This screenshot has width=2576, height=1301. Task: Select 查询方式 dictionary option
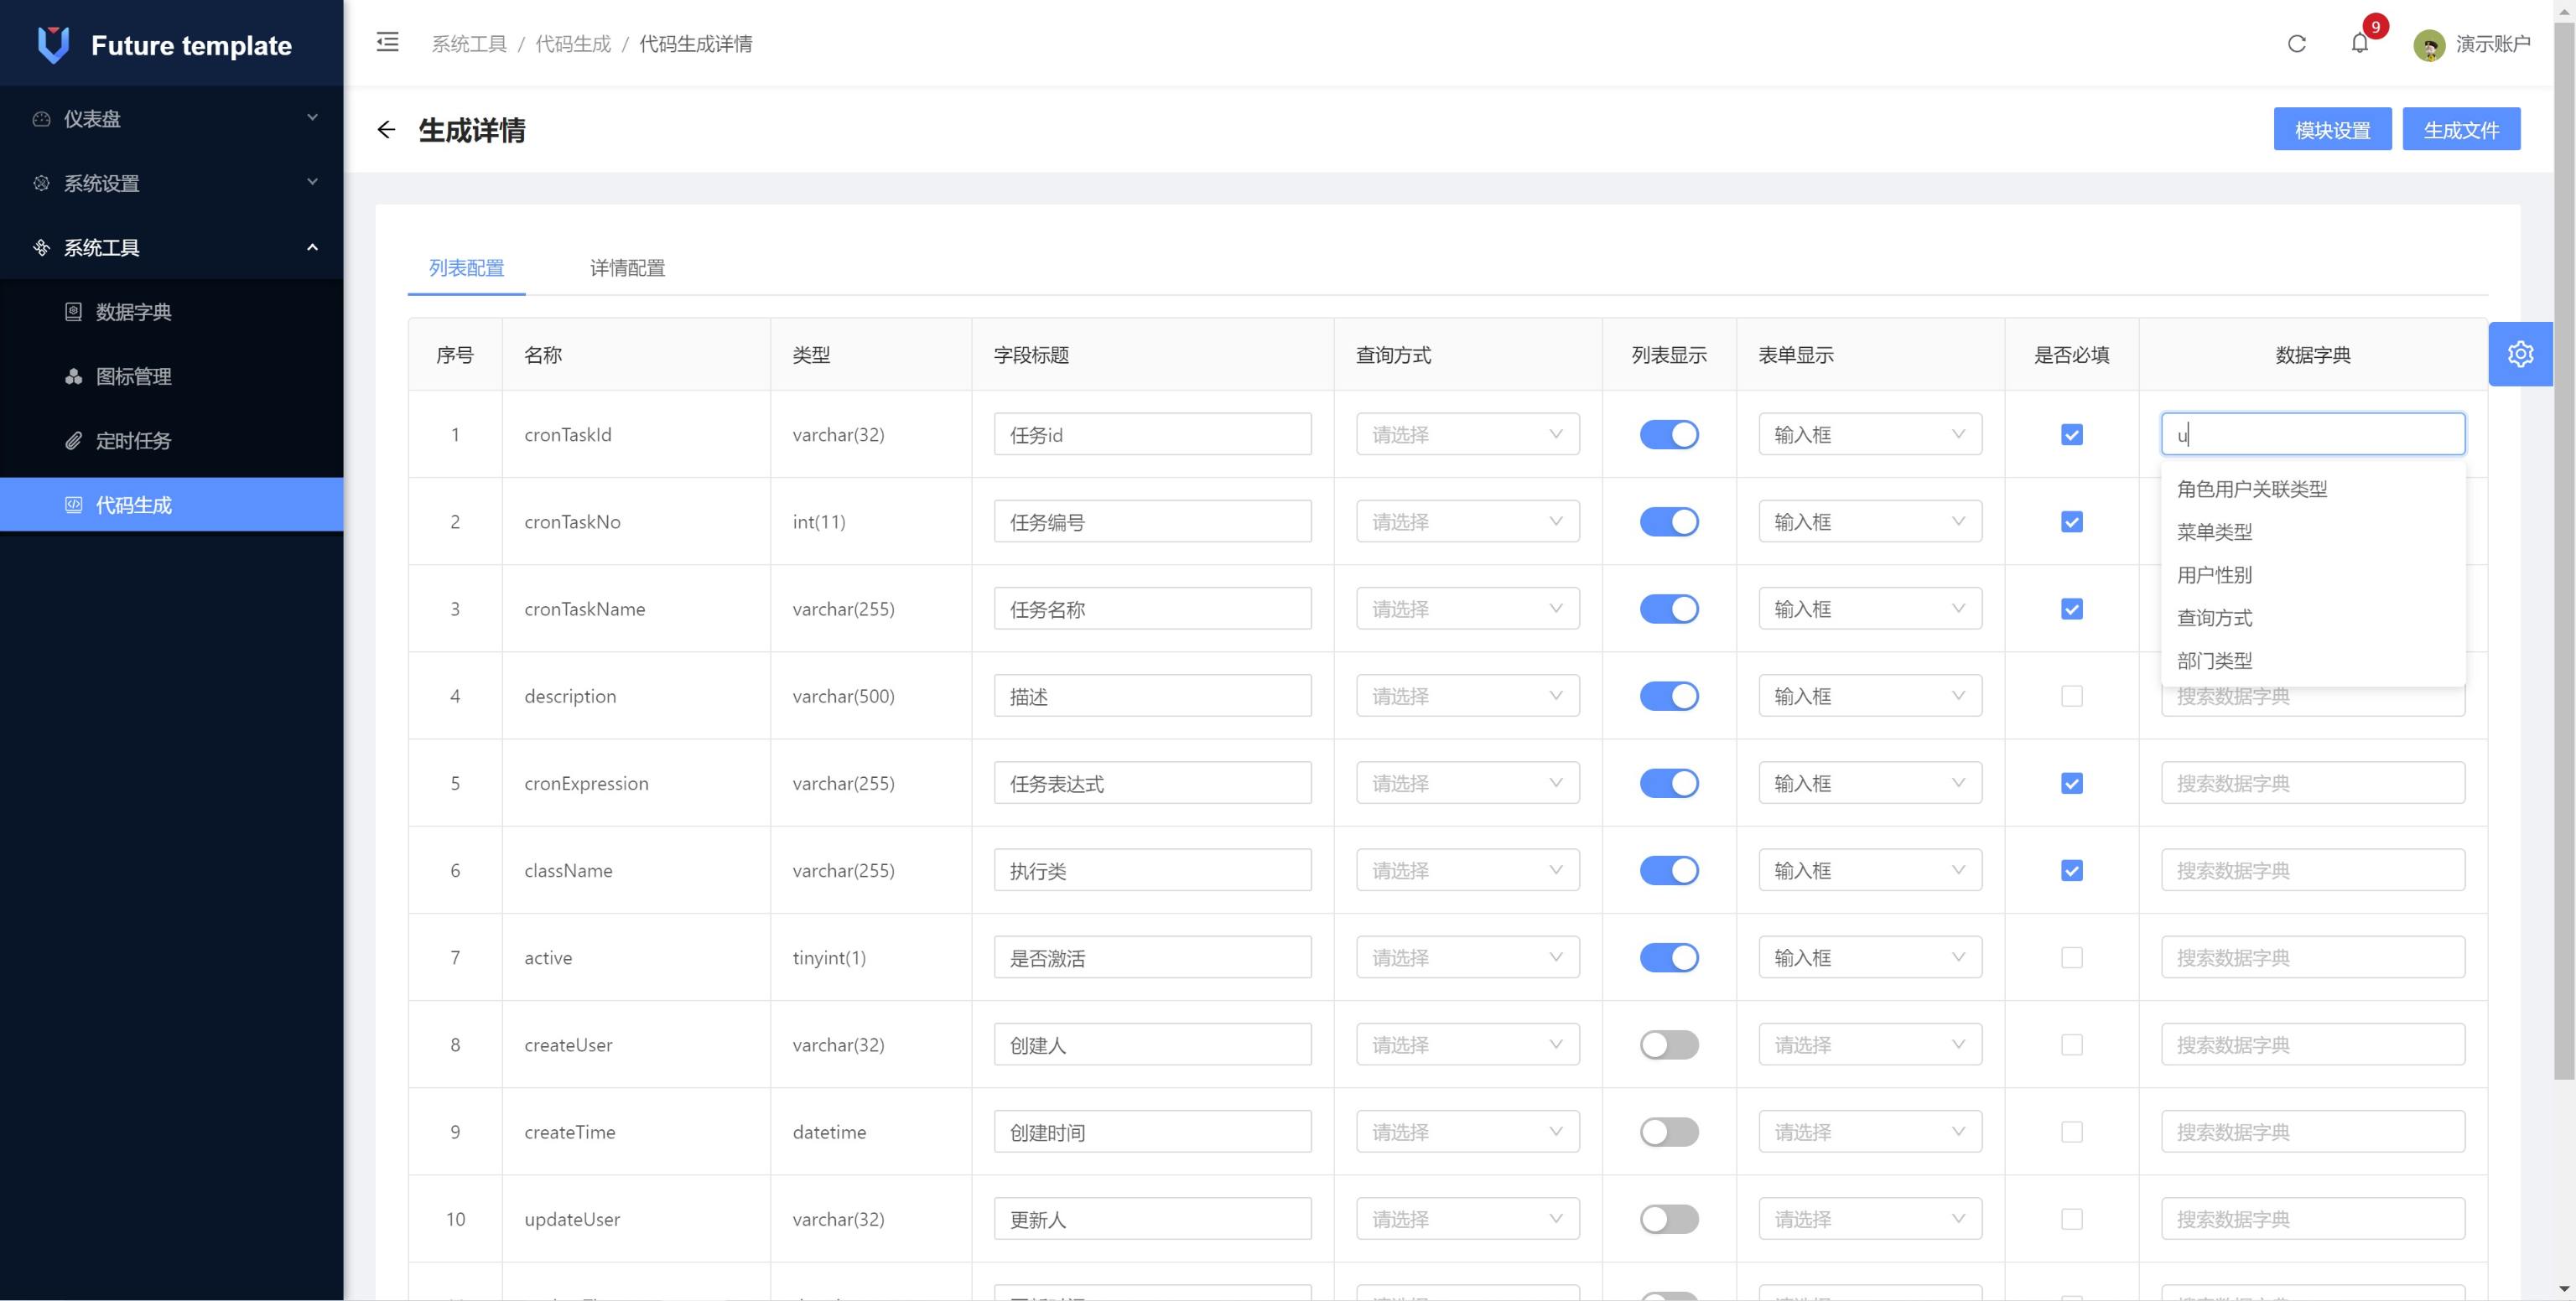(x=2312, y=618)
